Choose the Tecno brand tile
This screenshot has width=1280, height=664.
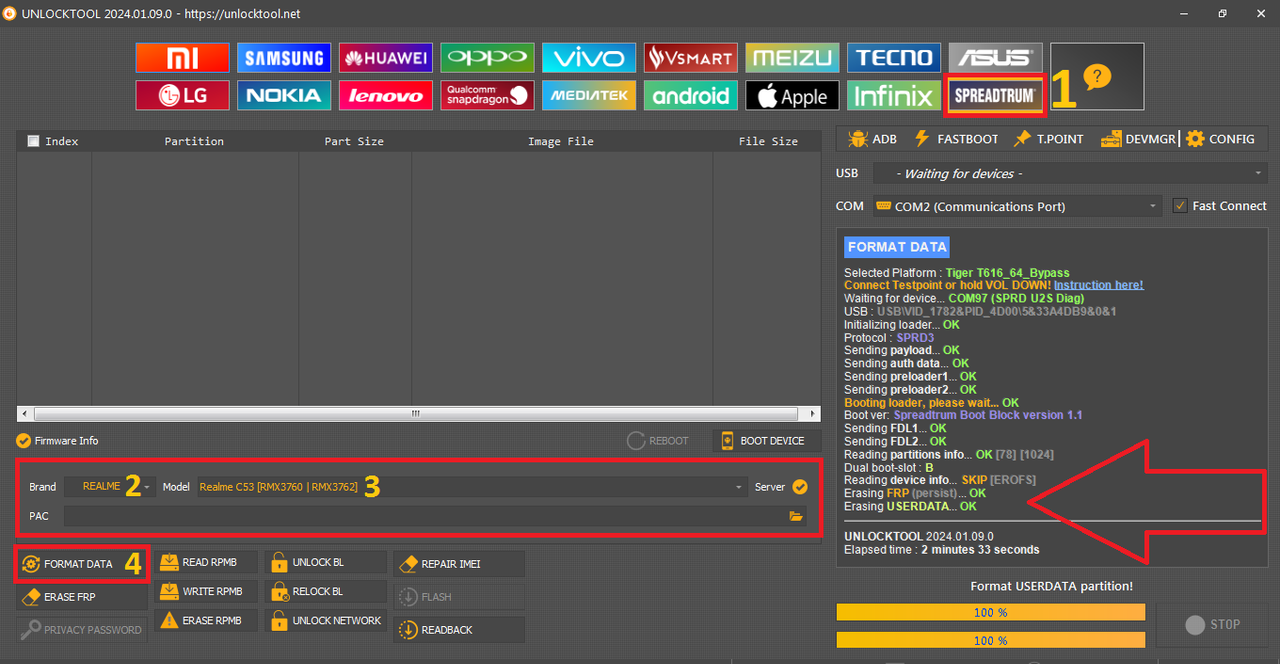coord(894,57)
